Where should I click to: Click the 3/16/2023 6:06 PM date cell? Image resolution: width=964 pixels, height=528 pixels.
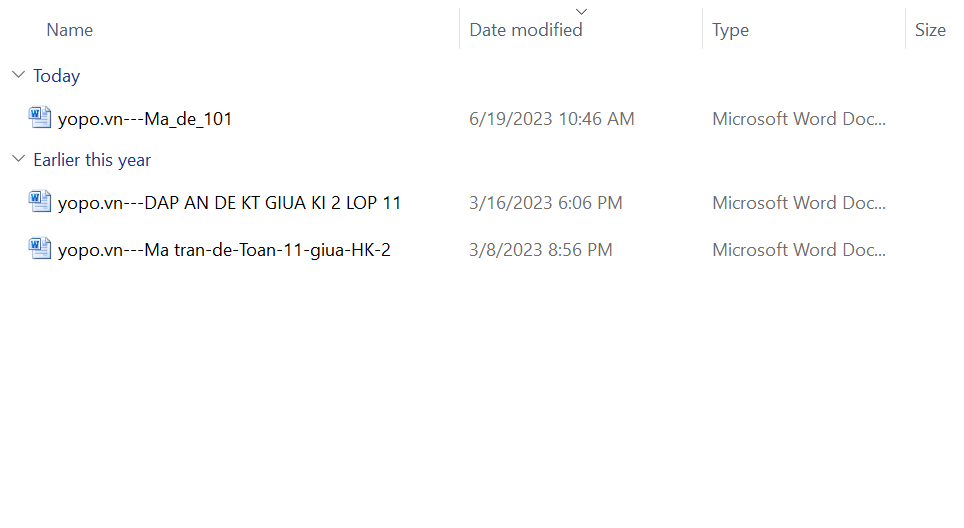[546, 203]
